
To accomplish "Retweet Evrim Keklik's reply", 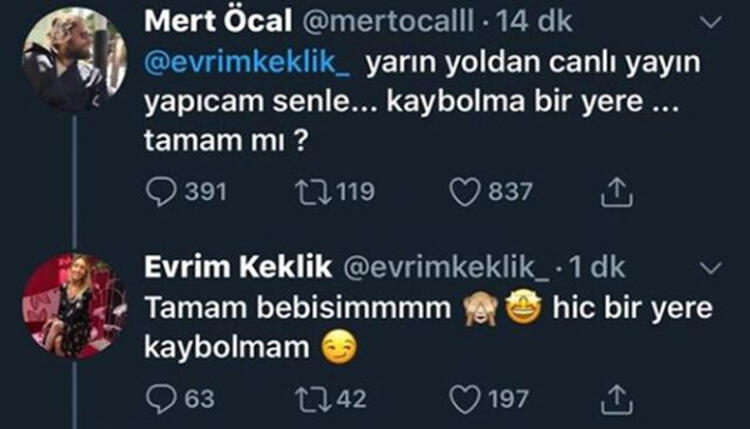I will click(311, 399).
